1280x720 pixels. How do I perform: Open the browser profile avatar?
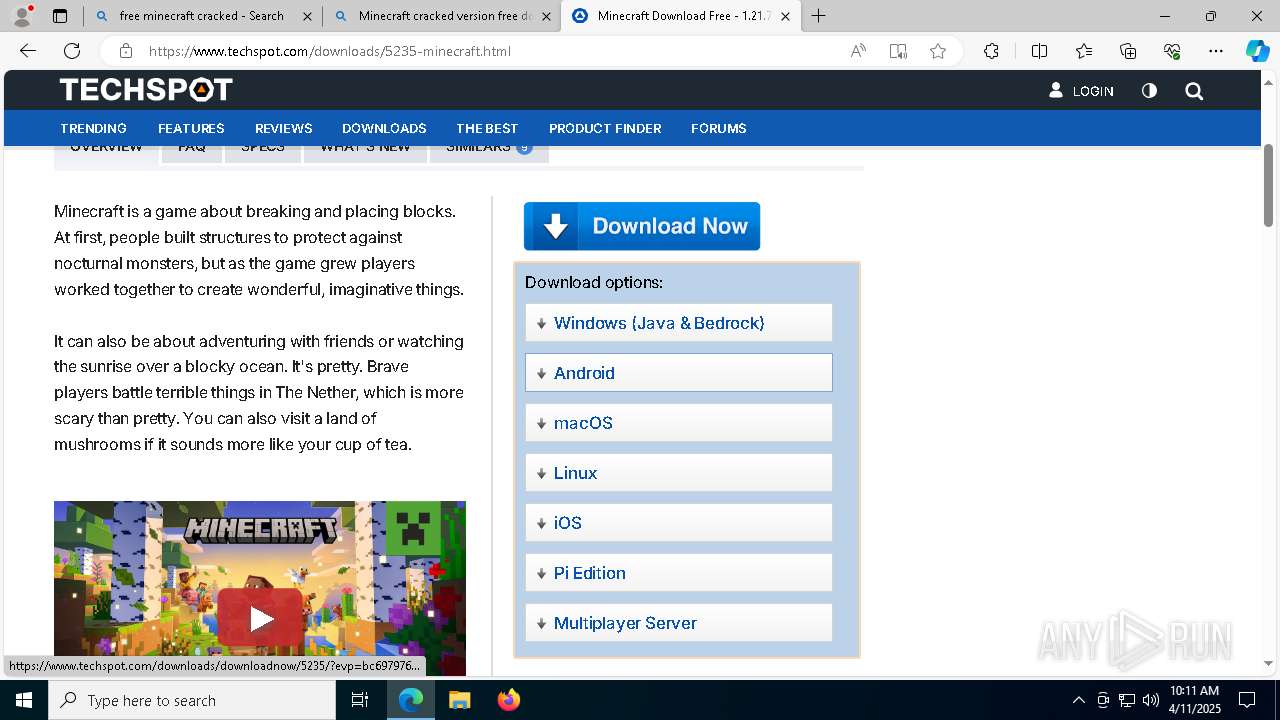(21, 16)
